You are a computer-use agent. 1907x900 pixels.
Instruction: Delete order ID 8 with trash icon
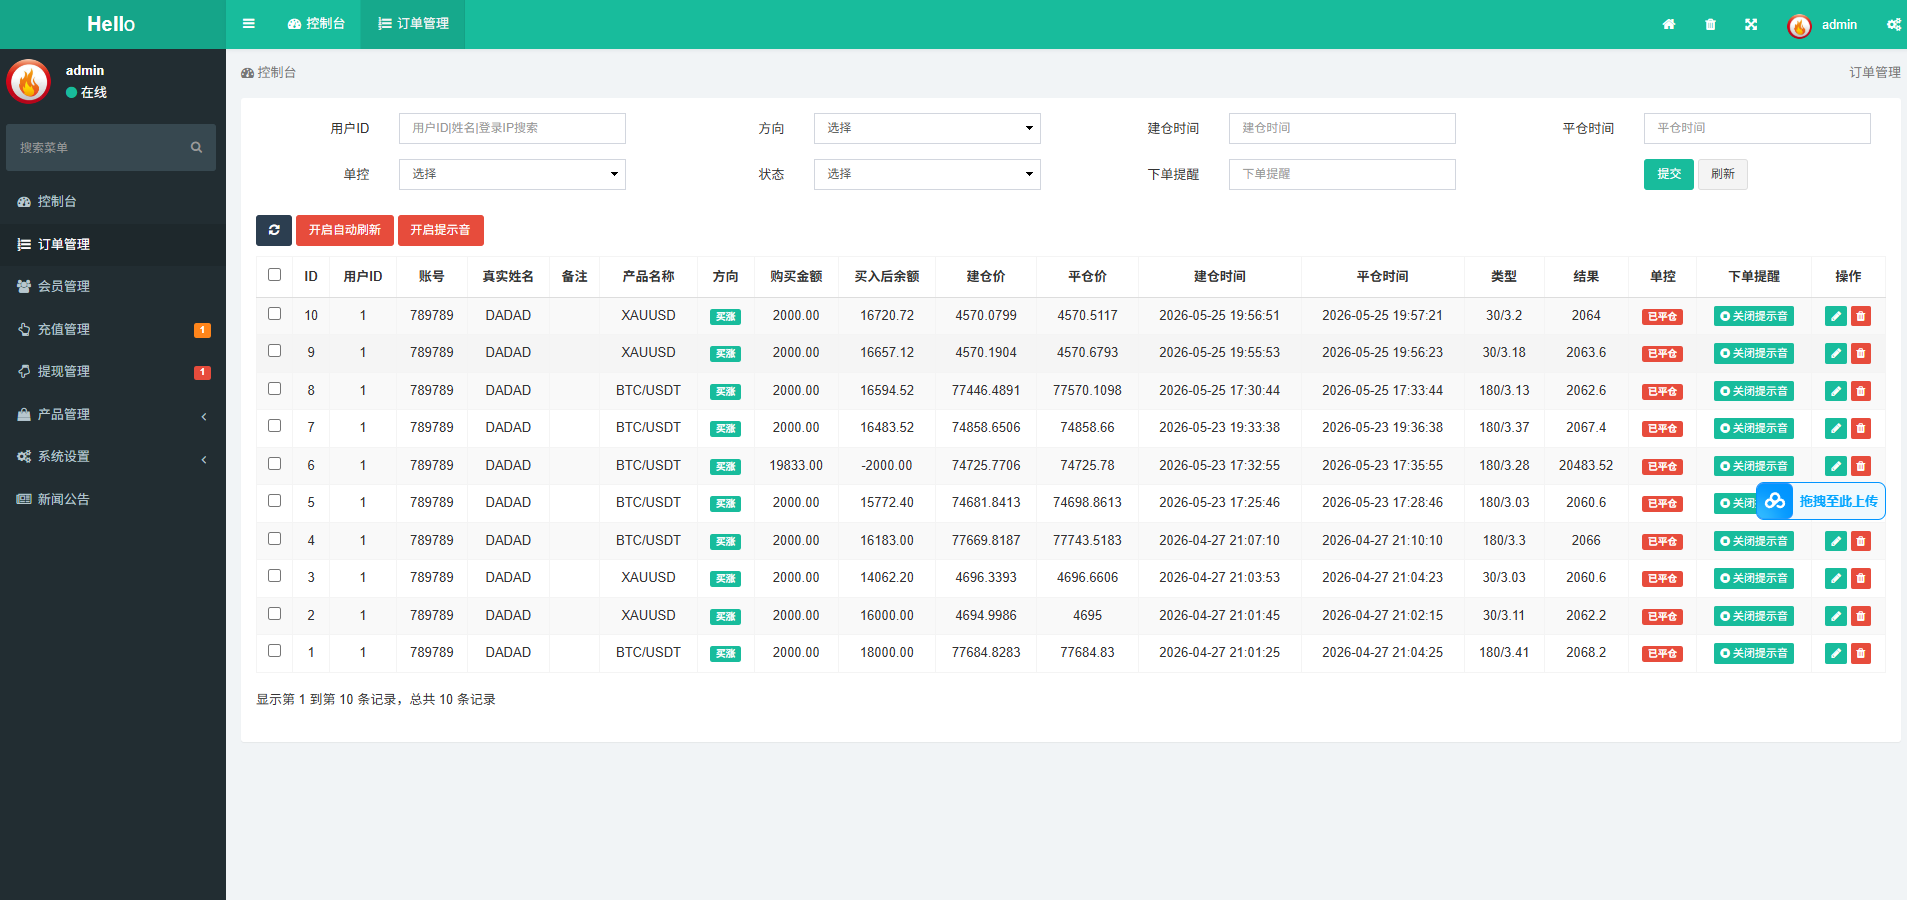(1861, 391)
